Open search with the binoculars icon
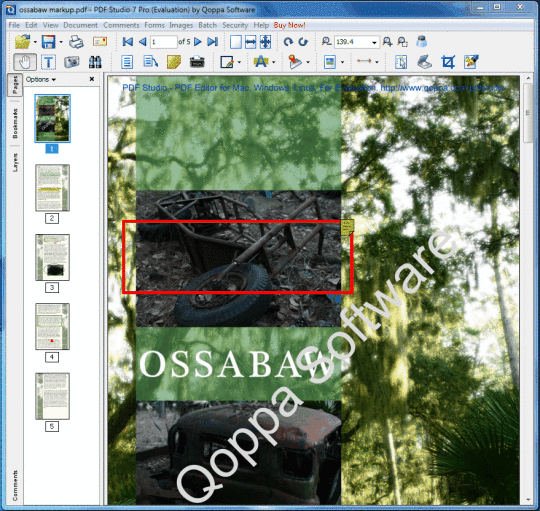 95,62
